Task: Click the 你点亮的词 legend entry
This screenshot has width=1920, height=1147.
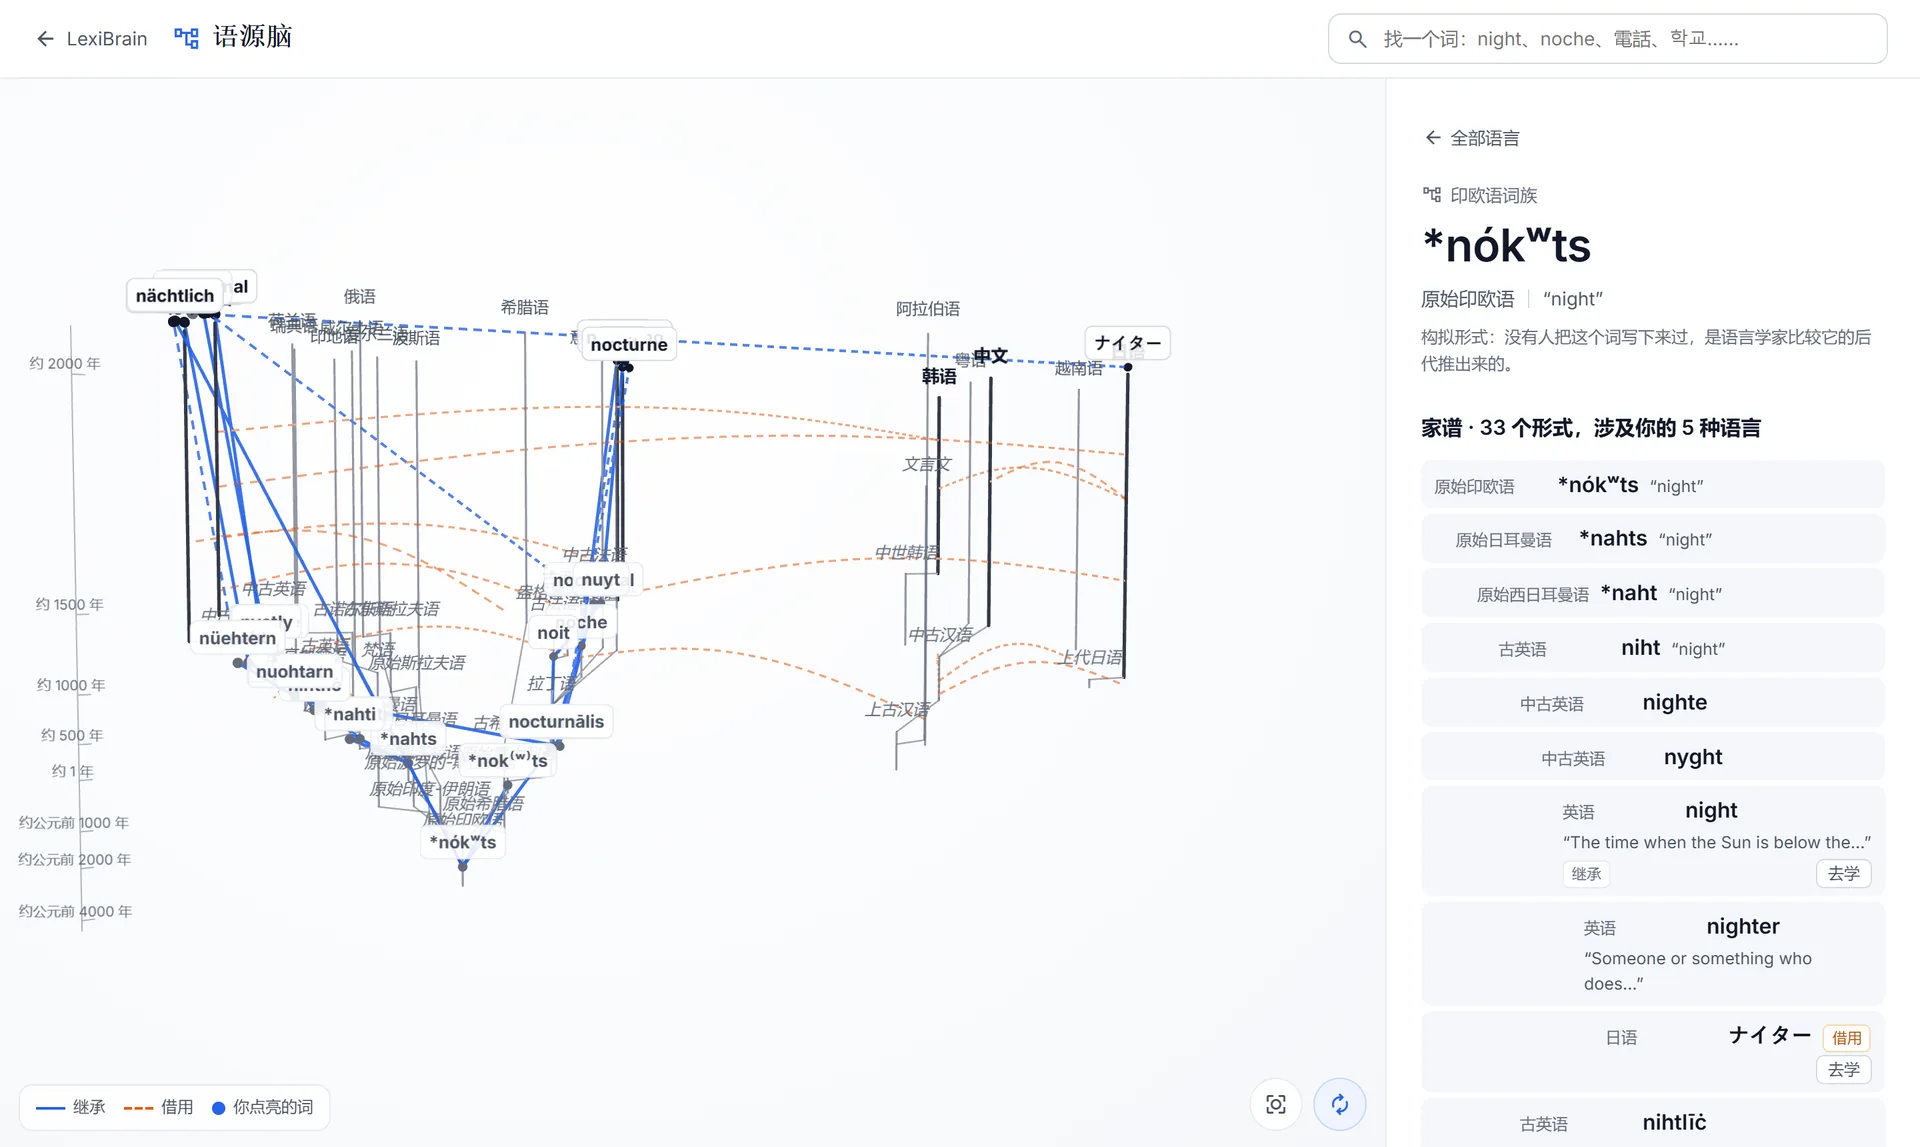Action: point(262,1107)
